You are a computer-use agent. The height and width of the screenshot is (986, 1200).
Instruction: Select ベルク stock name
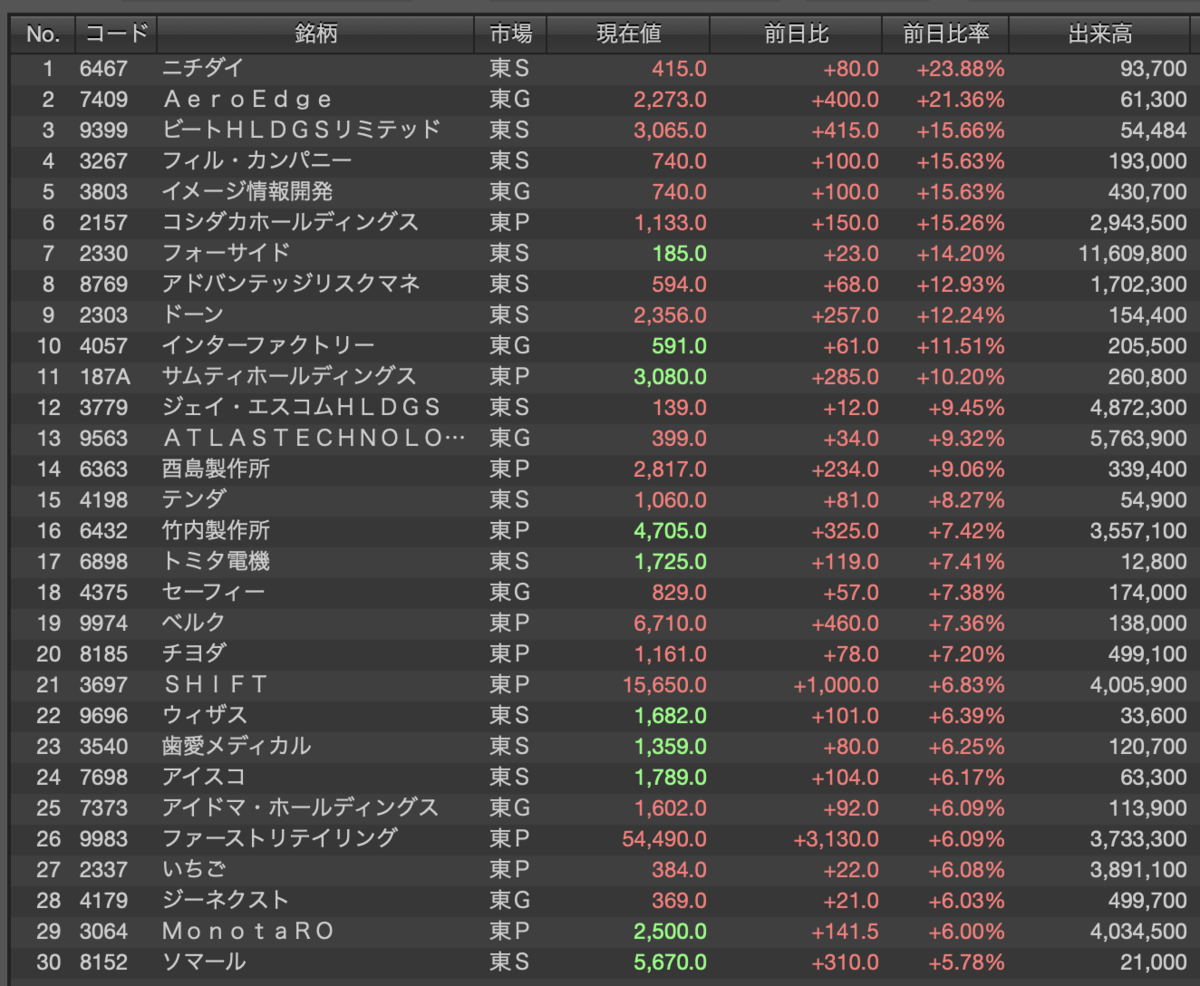click(x=194, y=623)
